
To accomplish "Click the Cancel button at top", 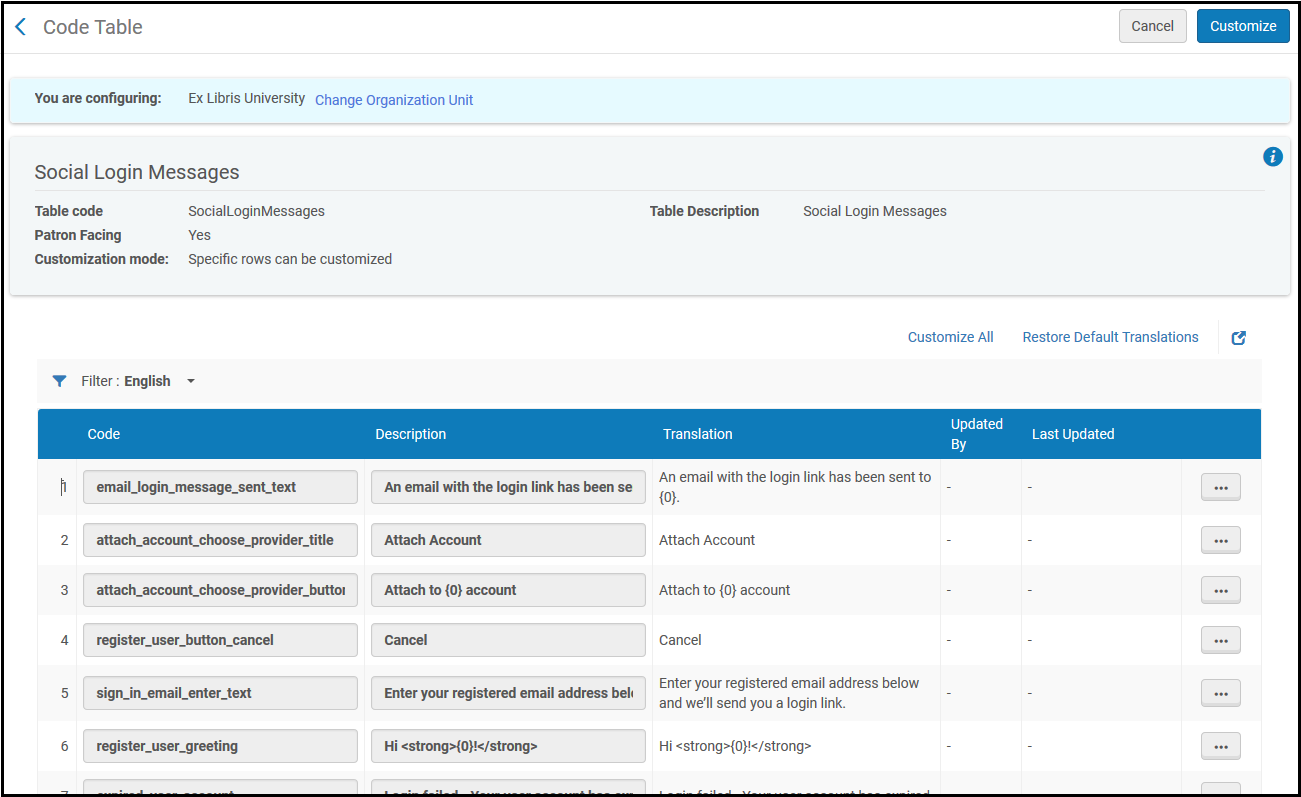I will coord(1152,26).
